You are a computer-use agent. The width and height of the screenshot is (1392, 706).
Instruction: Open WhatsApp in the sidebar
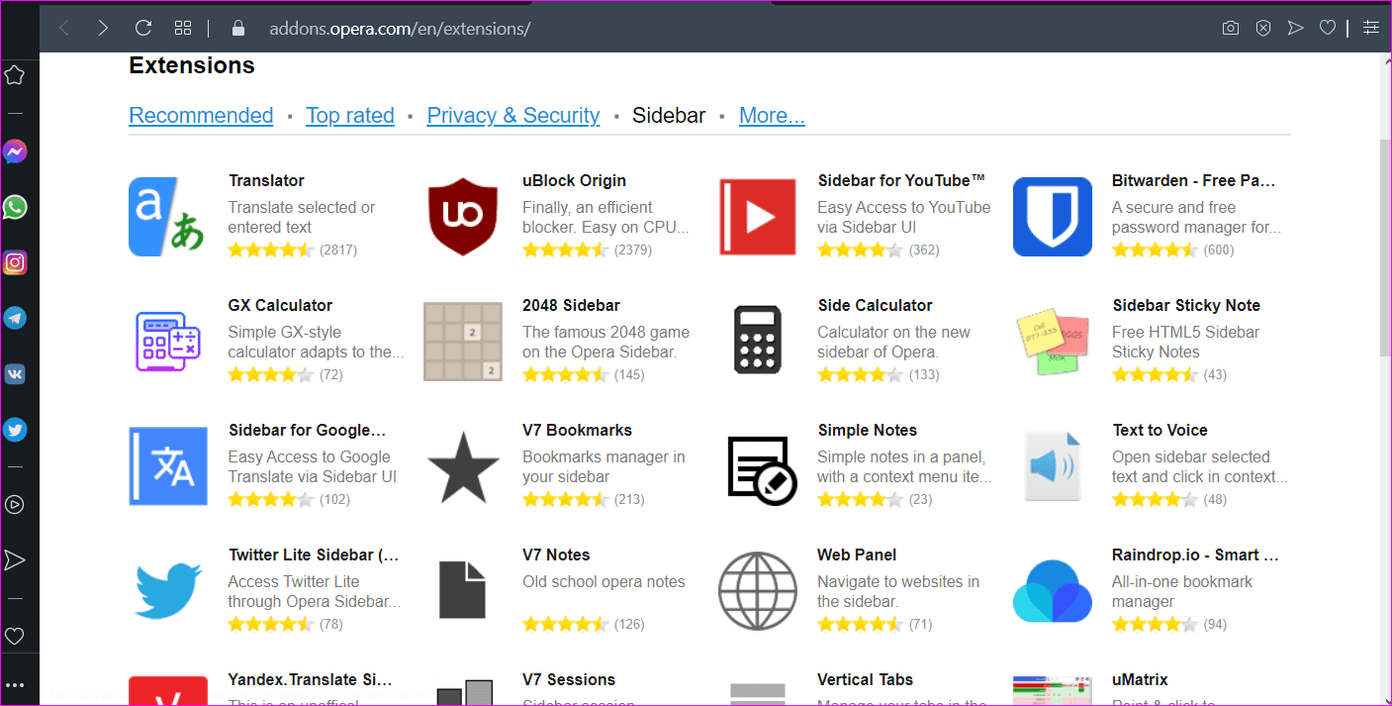tap(14, 207)
